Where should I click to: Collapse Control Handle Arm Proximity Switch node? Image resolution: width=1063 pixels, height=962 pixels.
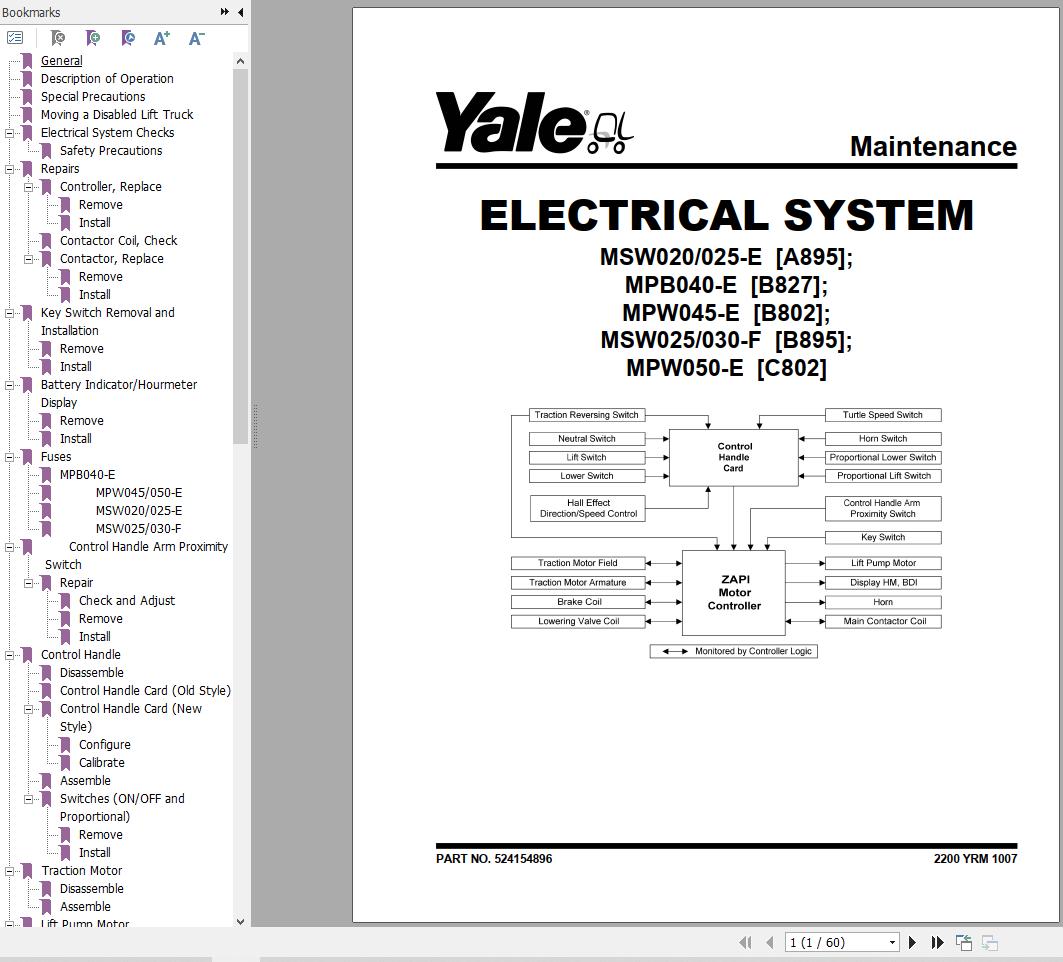pyautogui.click(x=9, y=547)
